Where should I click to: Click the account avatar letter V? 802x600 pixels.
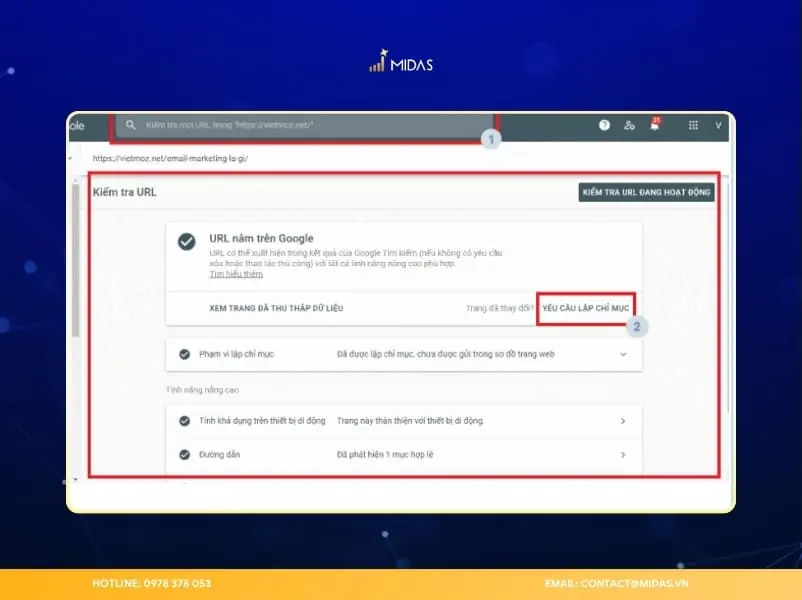(718, 125)
